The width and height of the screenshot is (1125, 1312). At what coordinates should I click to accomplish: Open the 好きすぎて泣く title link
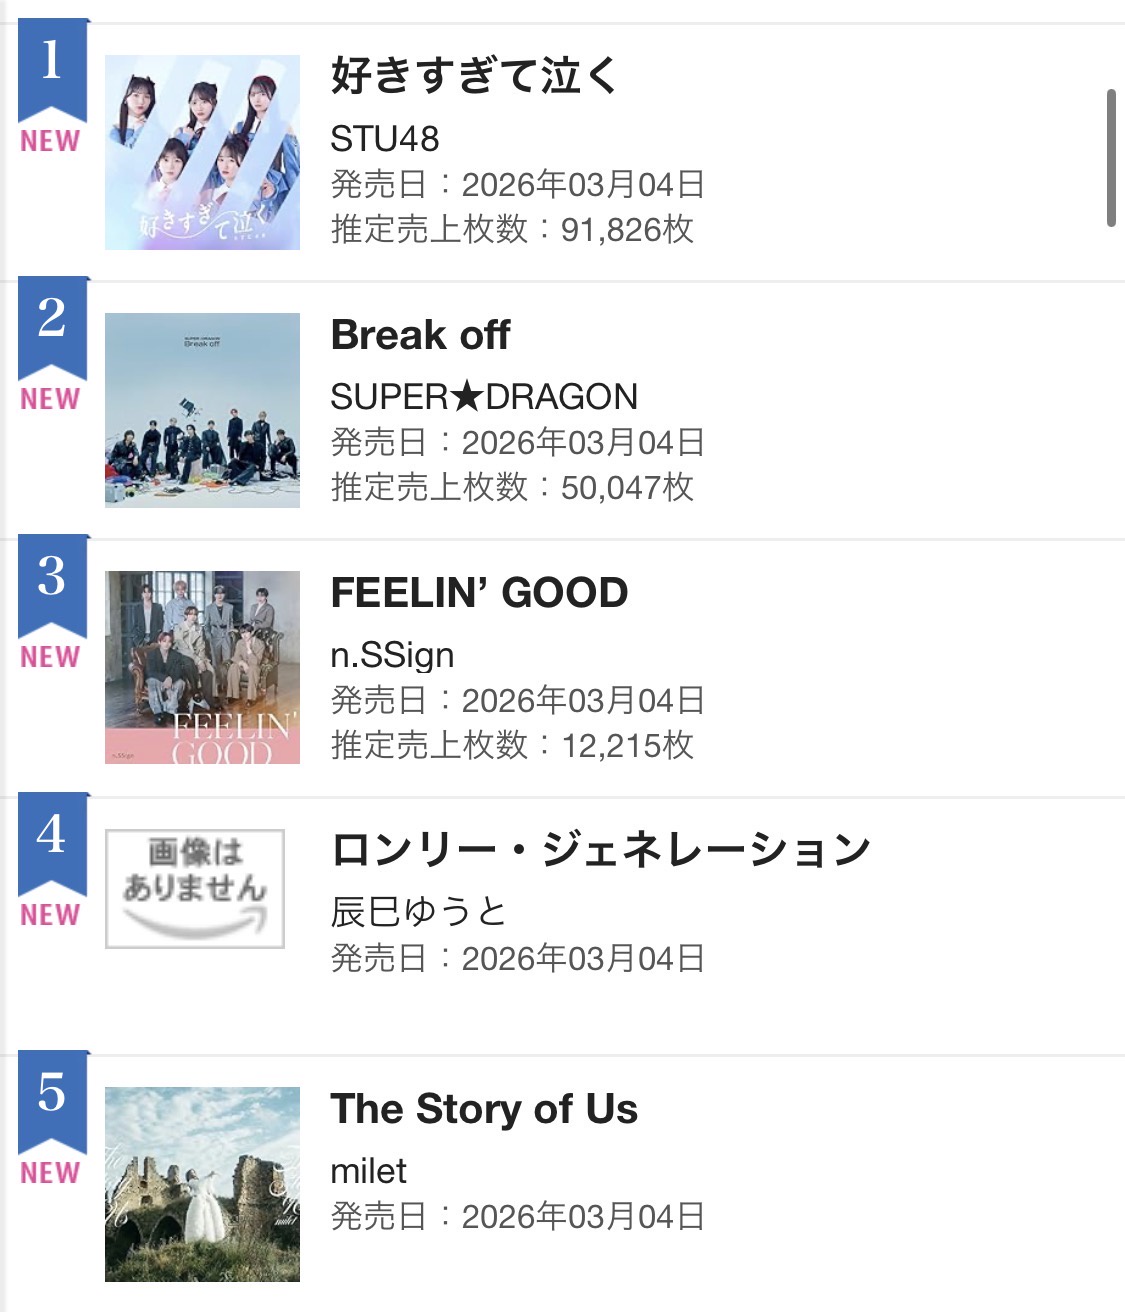[x=474, y=76]
